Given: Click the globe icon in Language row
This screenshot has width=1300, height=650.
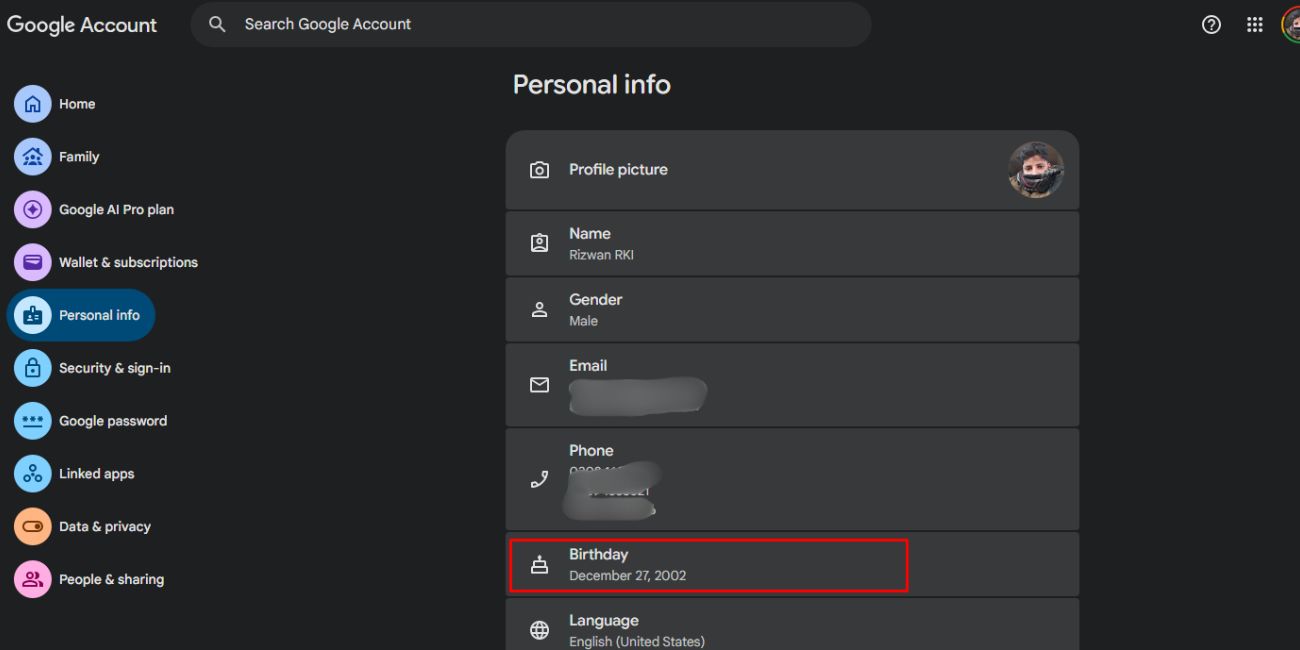Looking at the screenshot, I should pos(540,630).
